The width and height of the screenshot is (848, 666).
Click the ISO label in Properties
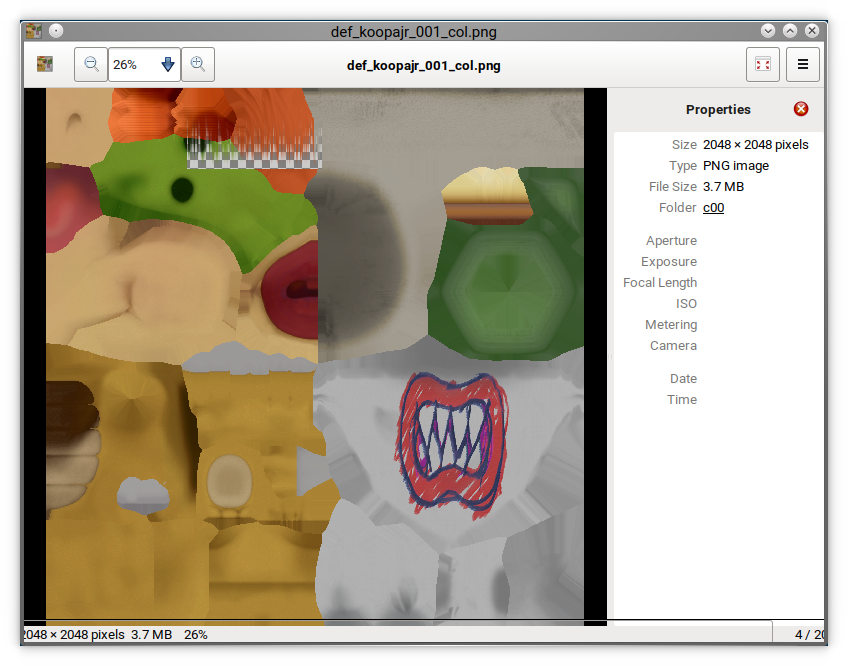click(x=686, y=304)
